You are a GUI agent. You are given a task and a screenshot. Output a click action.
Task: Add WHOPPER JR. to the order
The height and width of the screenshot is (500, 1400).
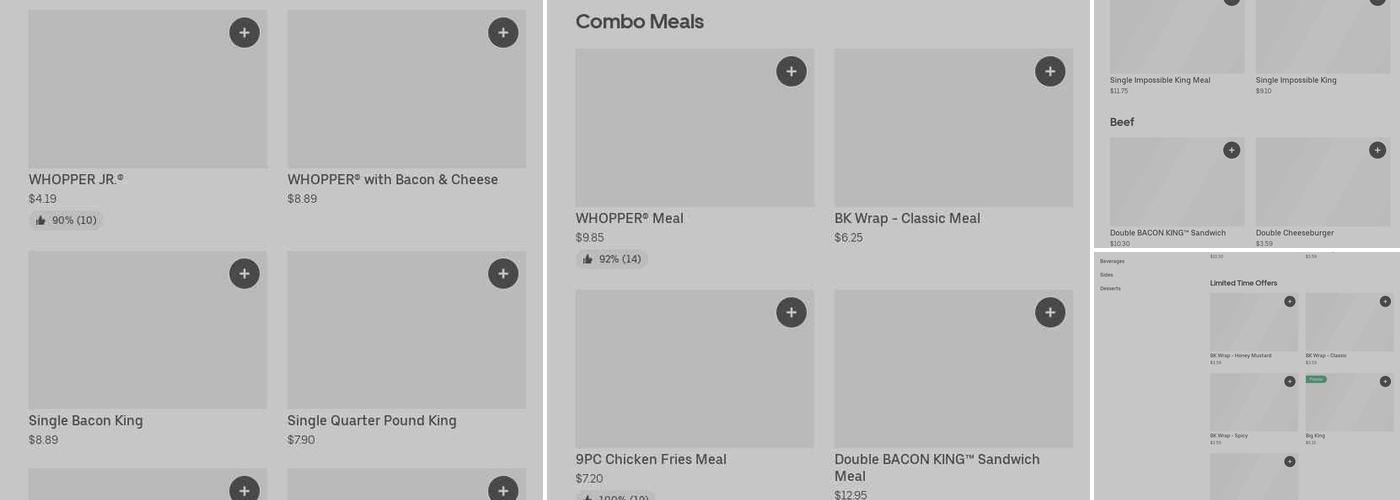[x=244, y=33]
